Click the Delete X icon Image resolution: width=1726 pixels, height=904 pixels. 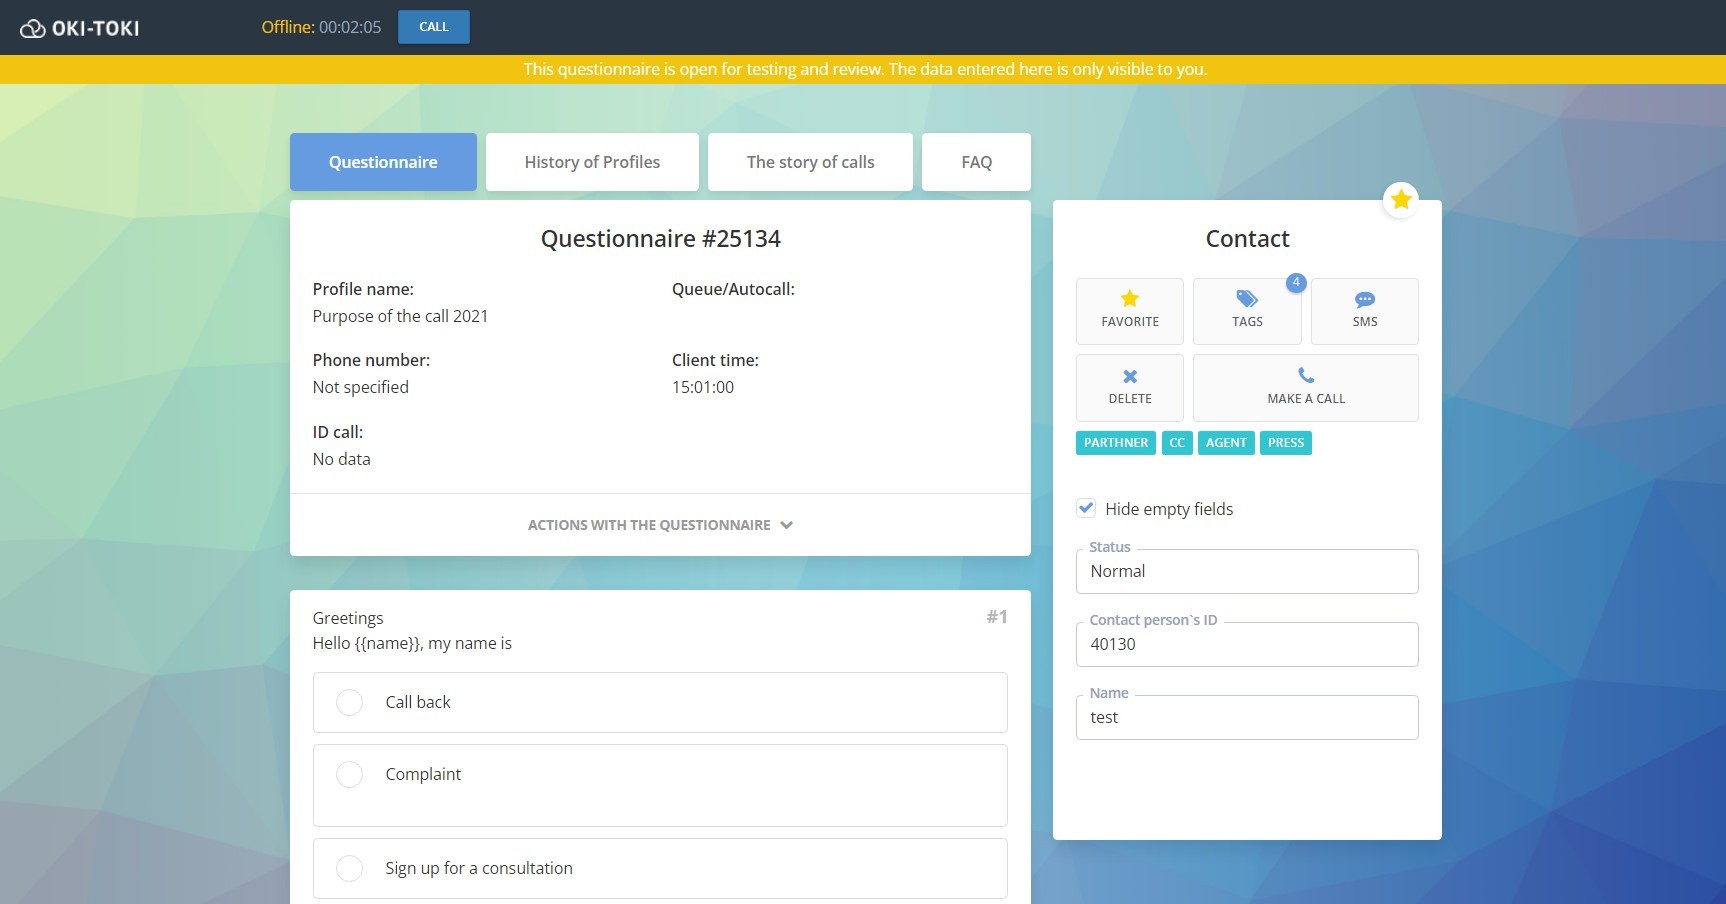(1129, 376)
